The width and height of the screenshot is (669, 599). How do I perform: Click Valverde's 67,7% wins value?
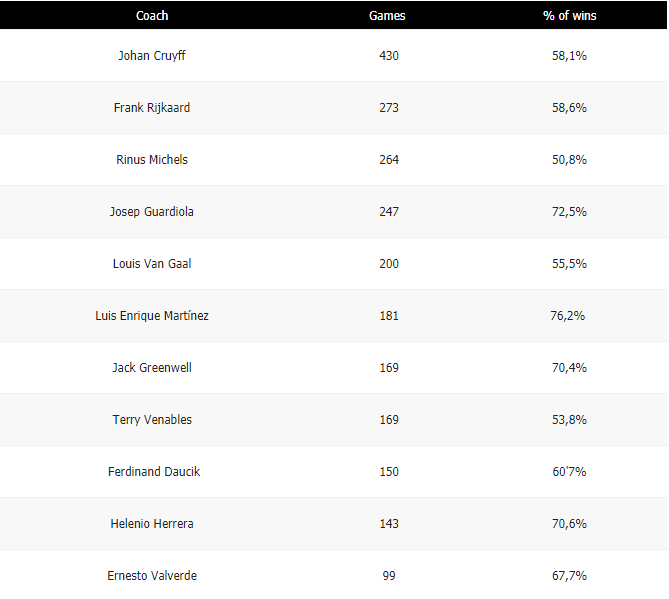point(569,576)
